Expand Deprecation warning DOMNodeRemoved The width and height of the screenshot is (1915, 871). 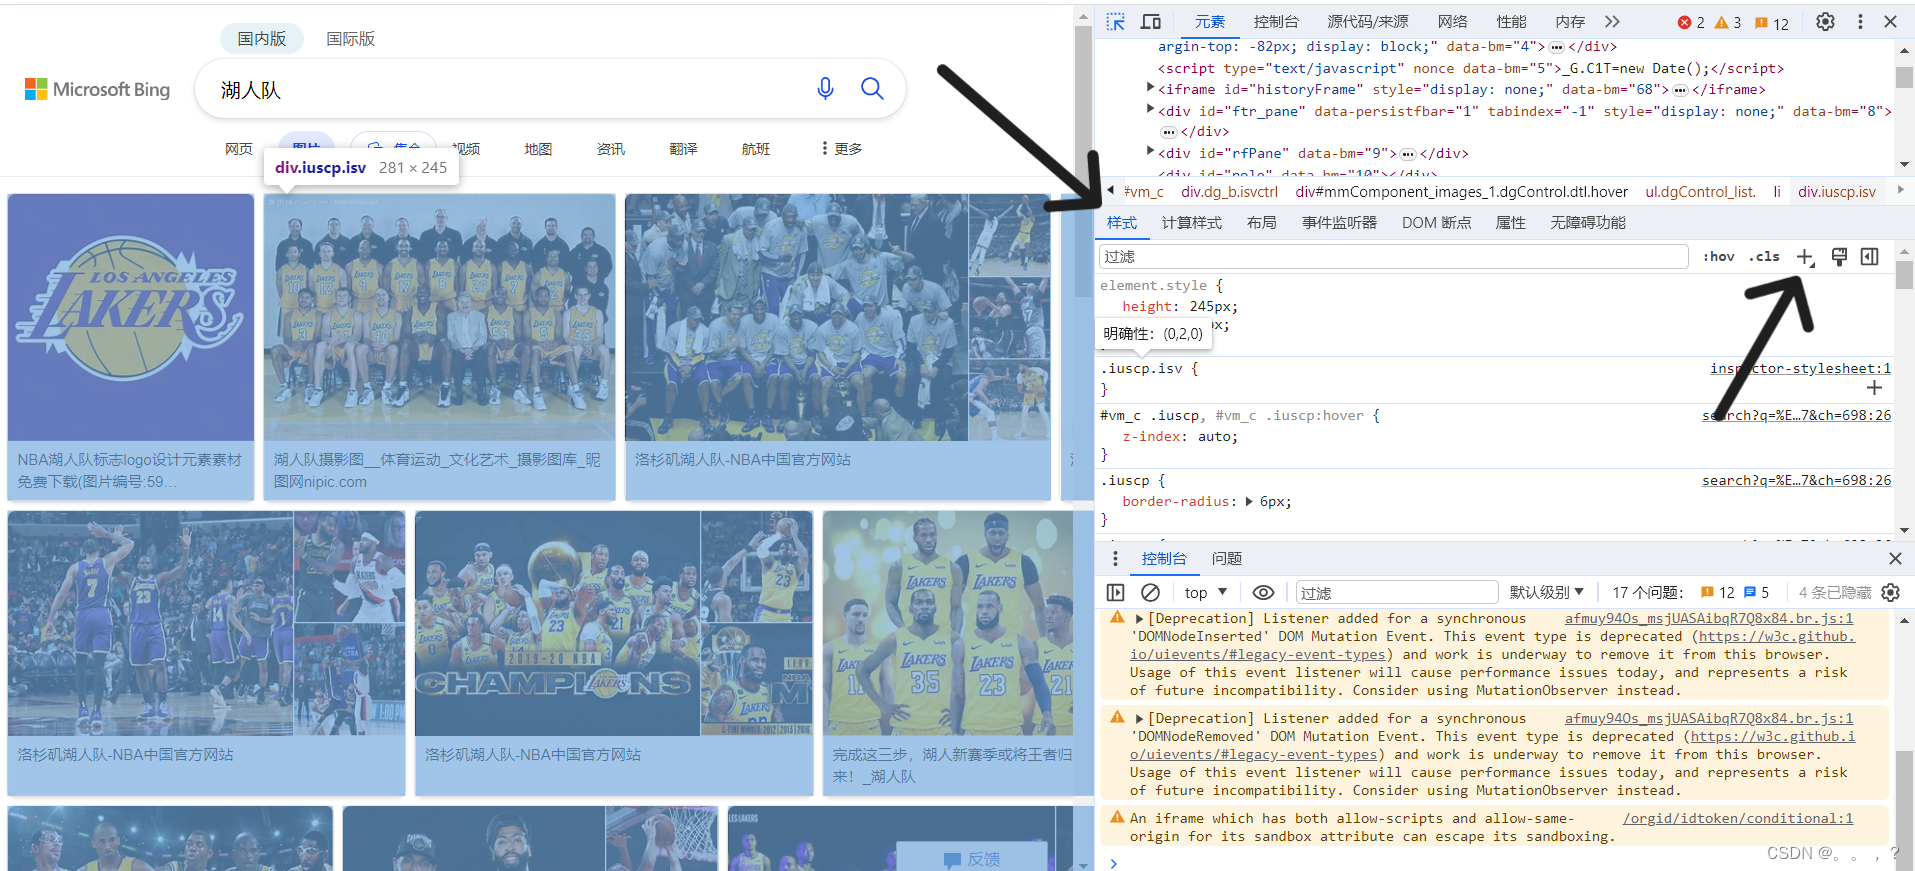pos(1139,719)
